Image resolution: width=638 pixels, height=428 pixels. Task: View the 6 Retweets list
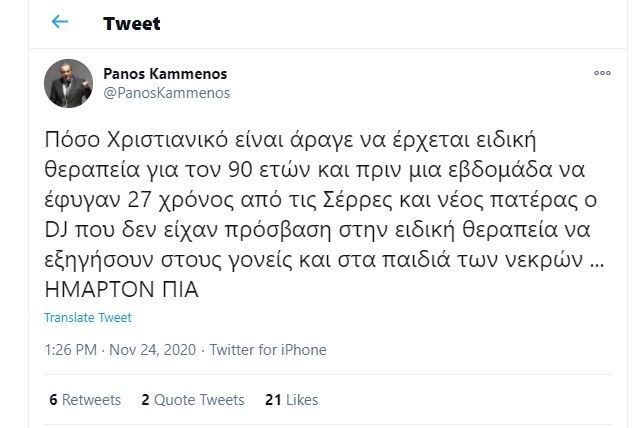pos(84,399)
